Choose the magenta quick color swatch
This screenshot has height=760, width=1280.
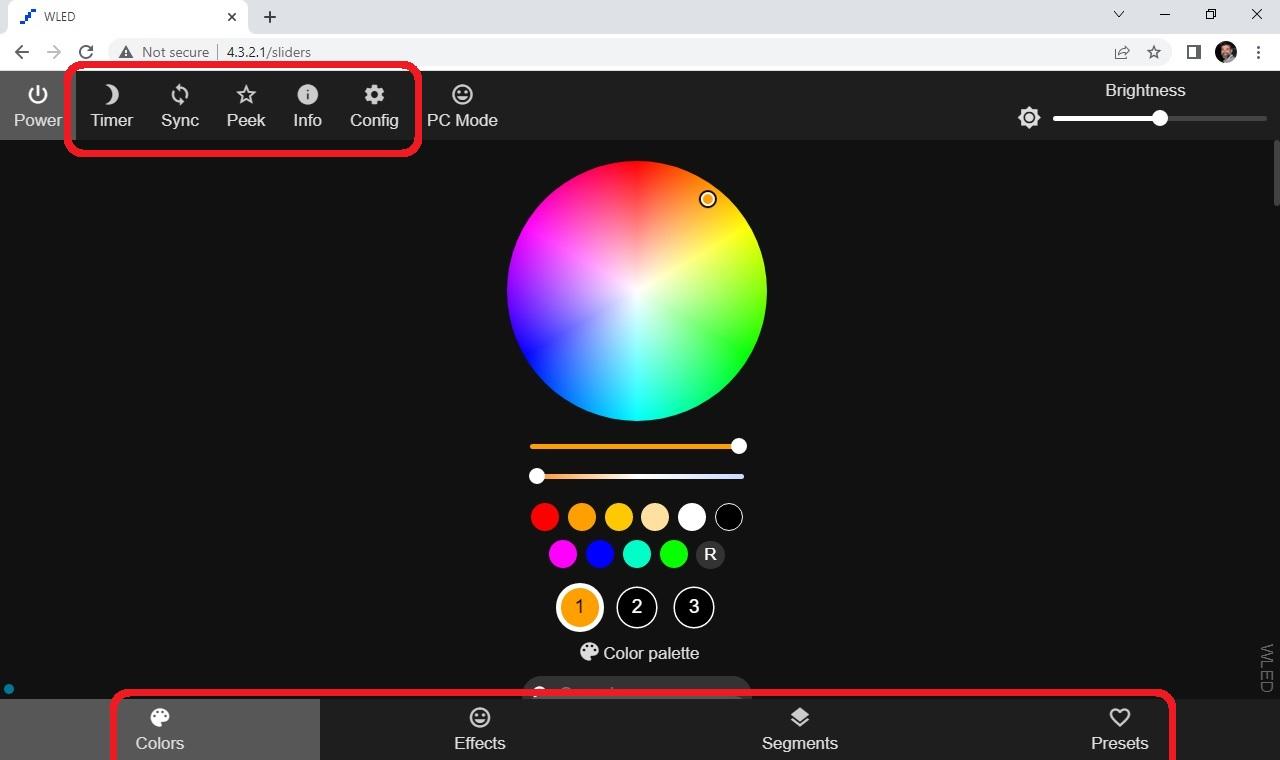point(563,554)
